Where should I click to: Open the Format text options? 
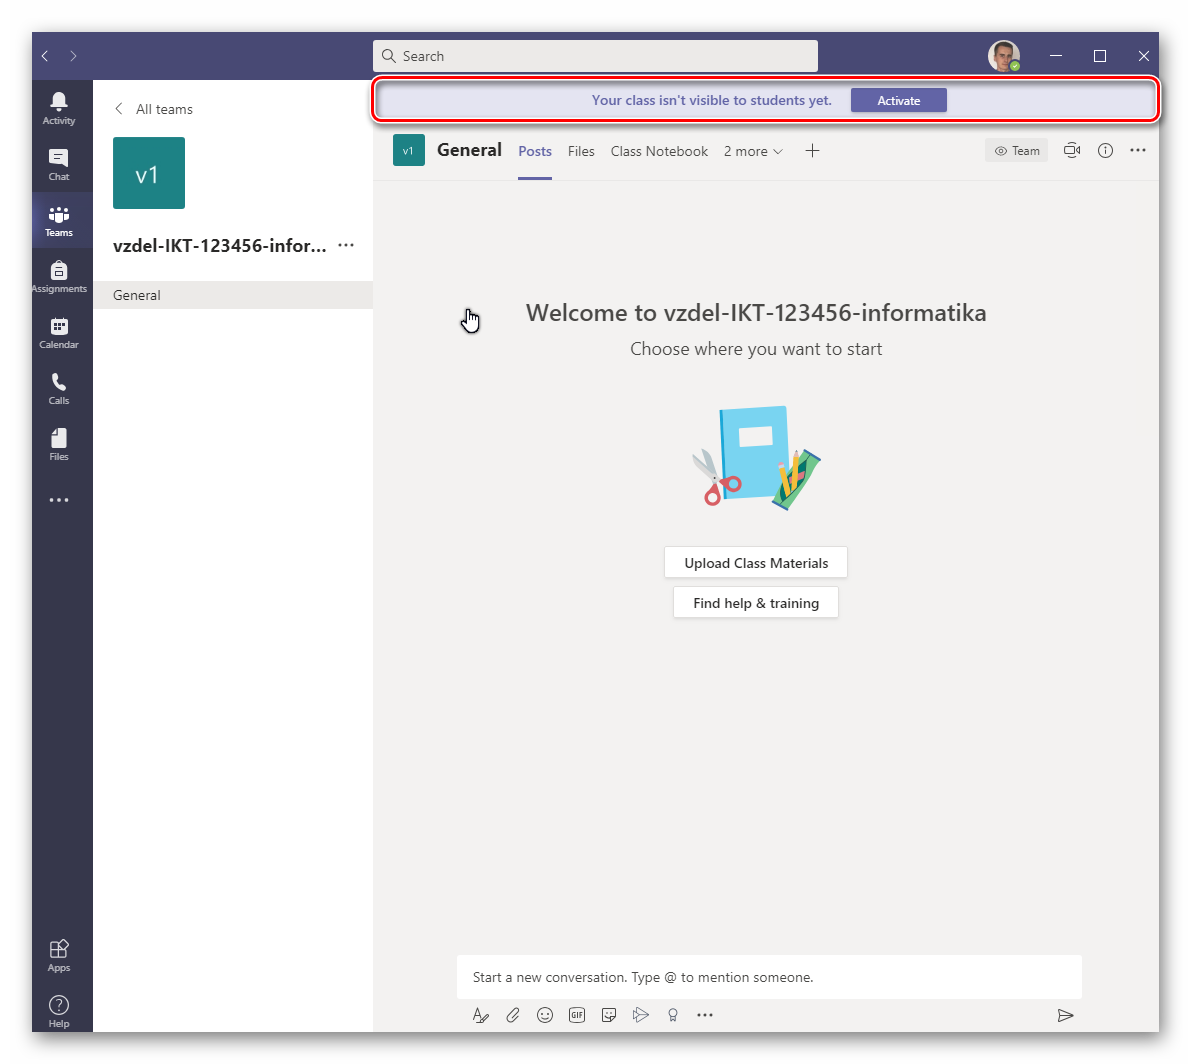[480, 1015]
